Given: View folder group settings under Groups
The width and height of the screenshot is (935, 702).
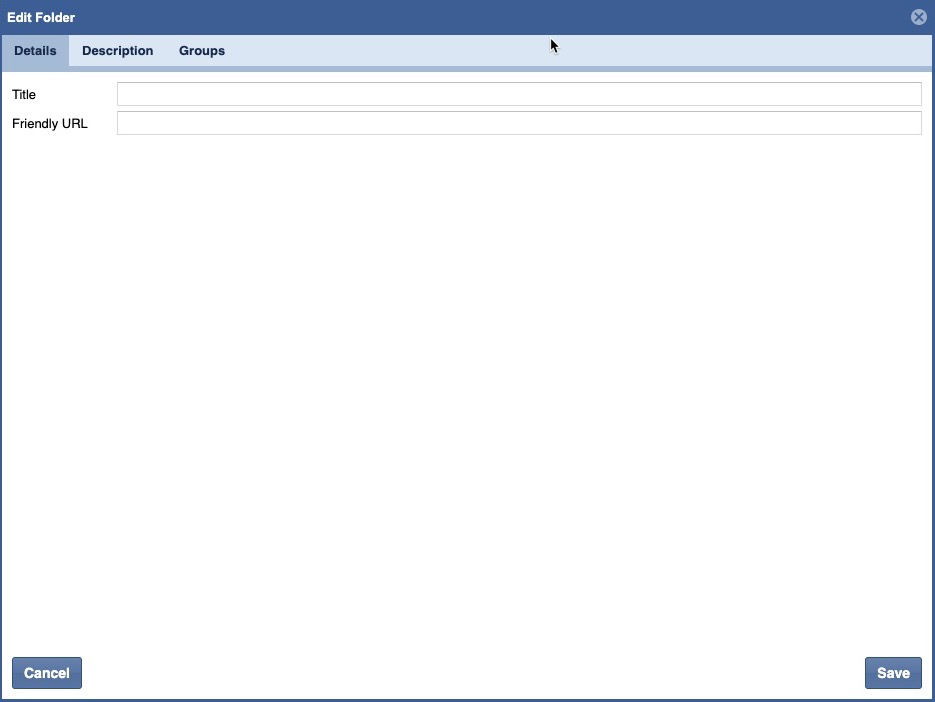Looking at the screenshot, I should (202, 51).
